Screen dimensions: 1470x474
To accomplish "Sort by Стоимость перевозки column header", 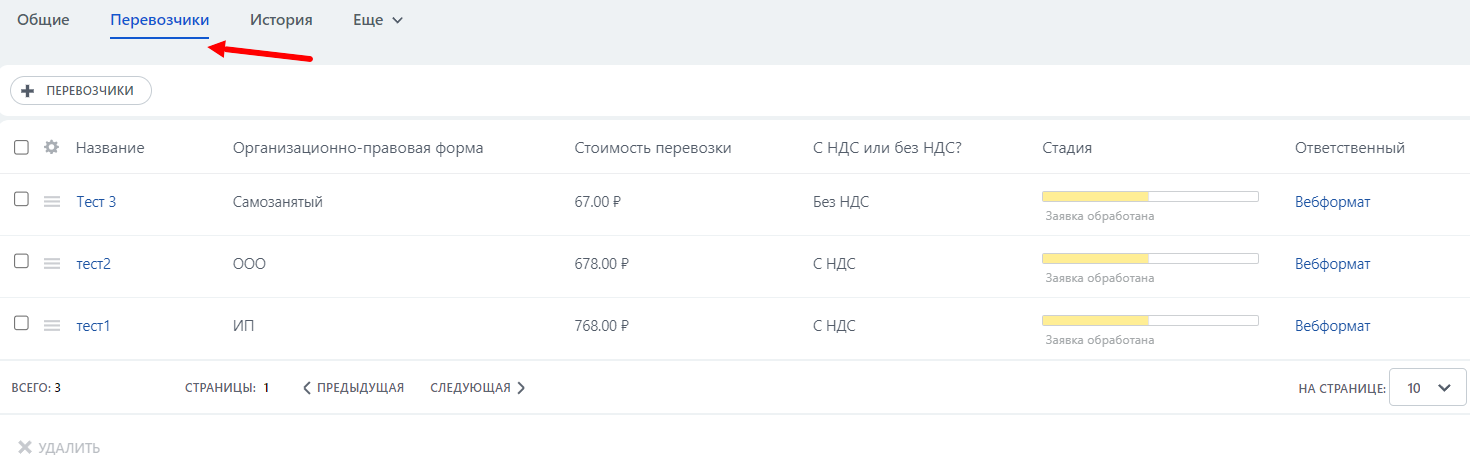I will [x=653, y=148].
